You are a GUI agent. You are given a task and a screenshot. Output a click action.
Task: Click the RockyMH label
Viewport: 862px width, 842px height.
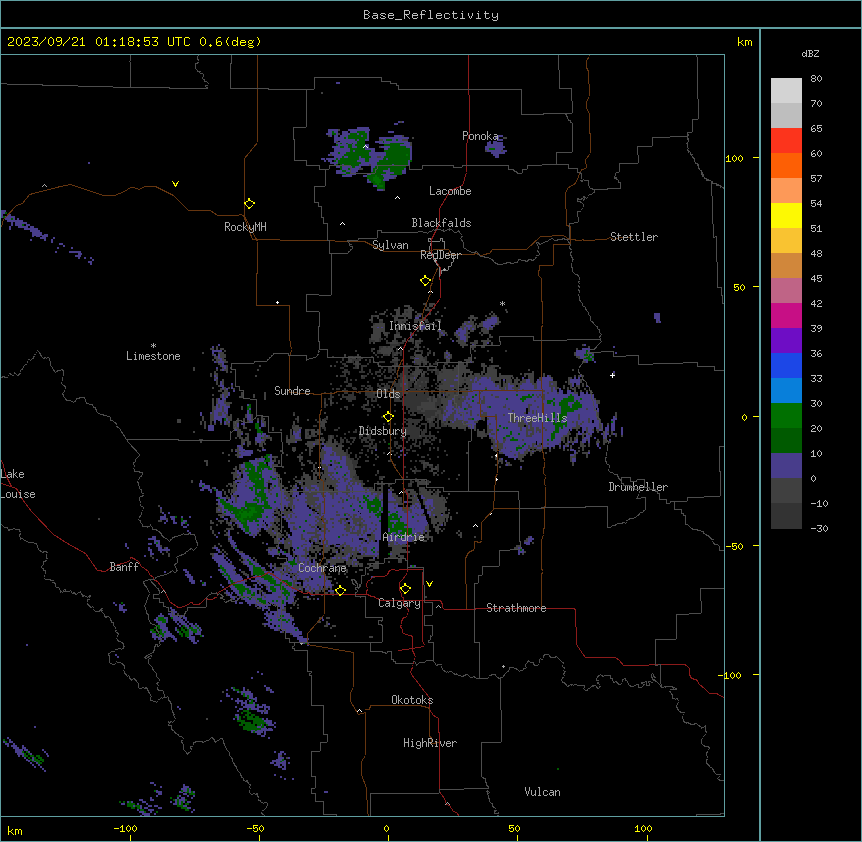click(245, 227)
